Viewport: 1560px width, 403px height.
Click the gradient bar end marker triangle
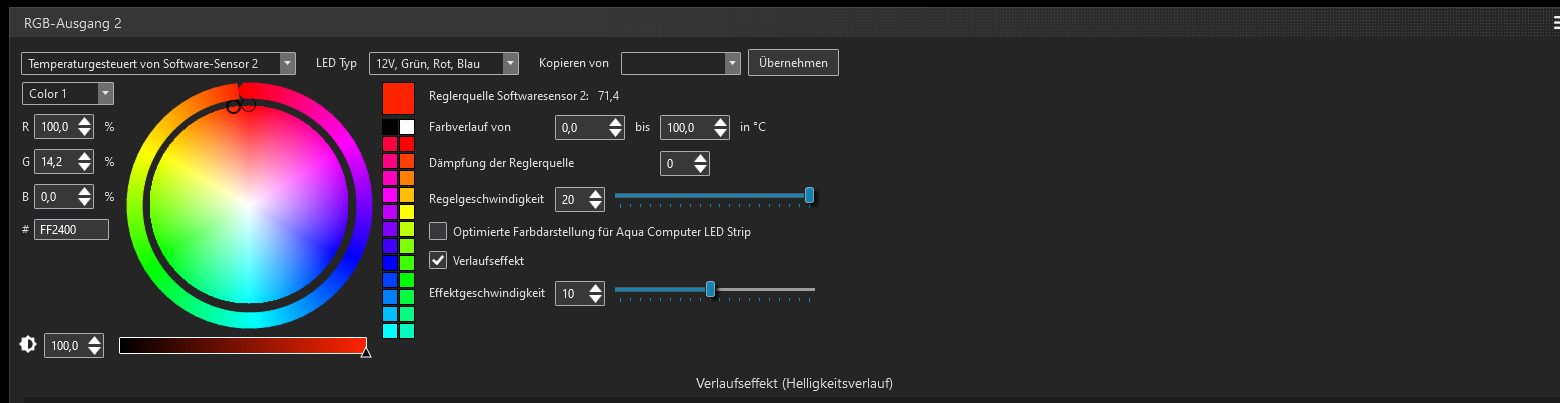pyautogui.click(x=365, y=352)
